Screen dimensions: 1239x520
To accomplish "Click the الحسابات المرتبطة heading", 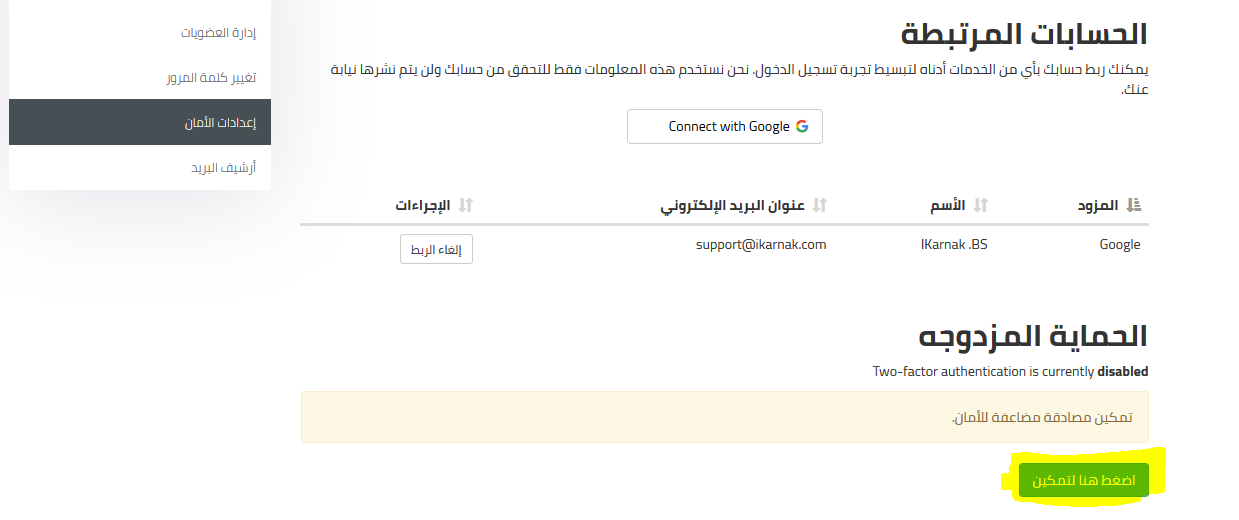I will [x=1024, y=33].
